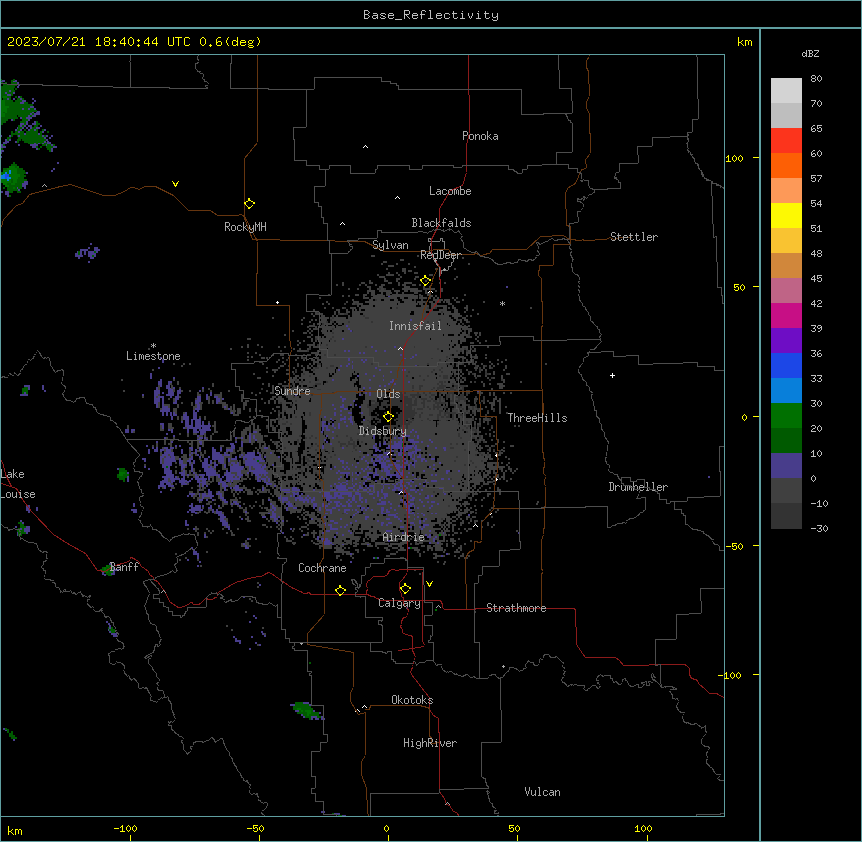
Task: Click the yellow v marker east of Calgary
Action: 429,584
